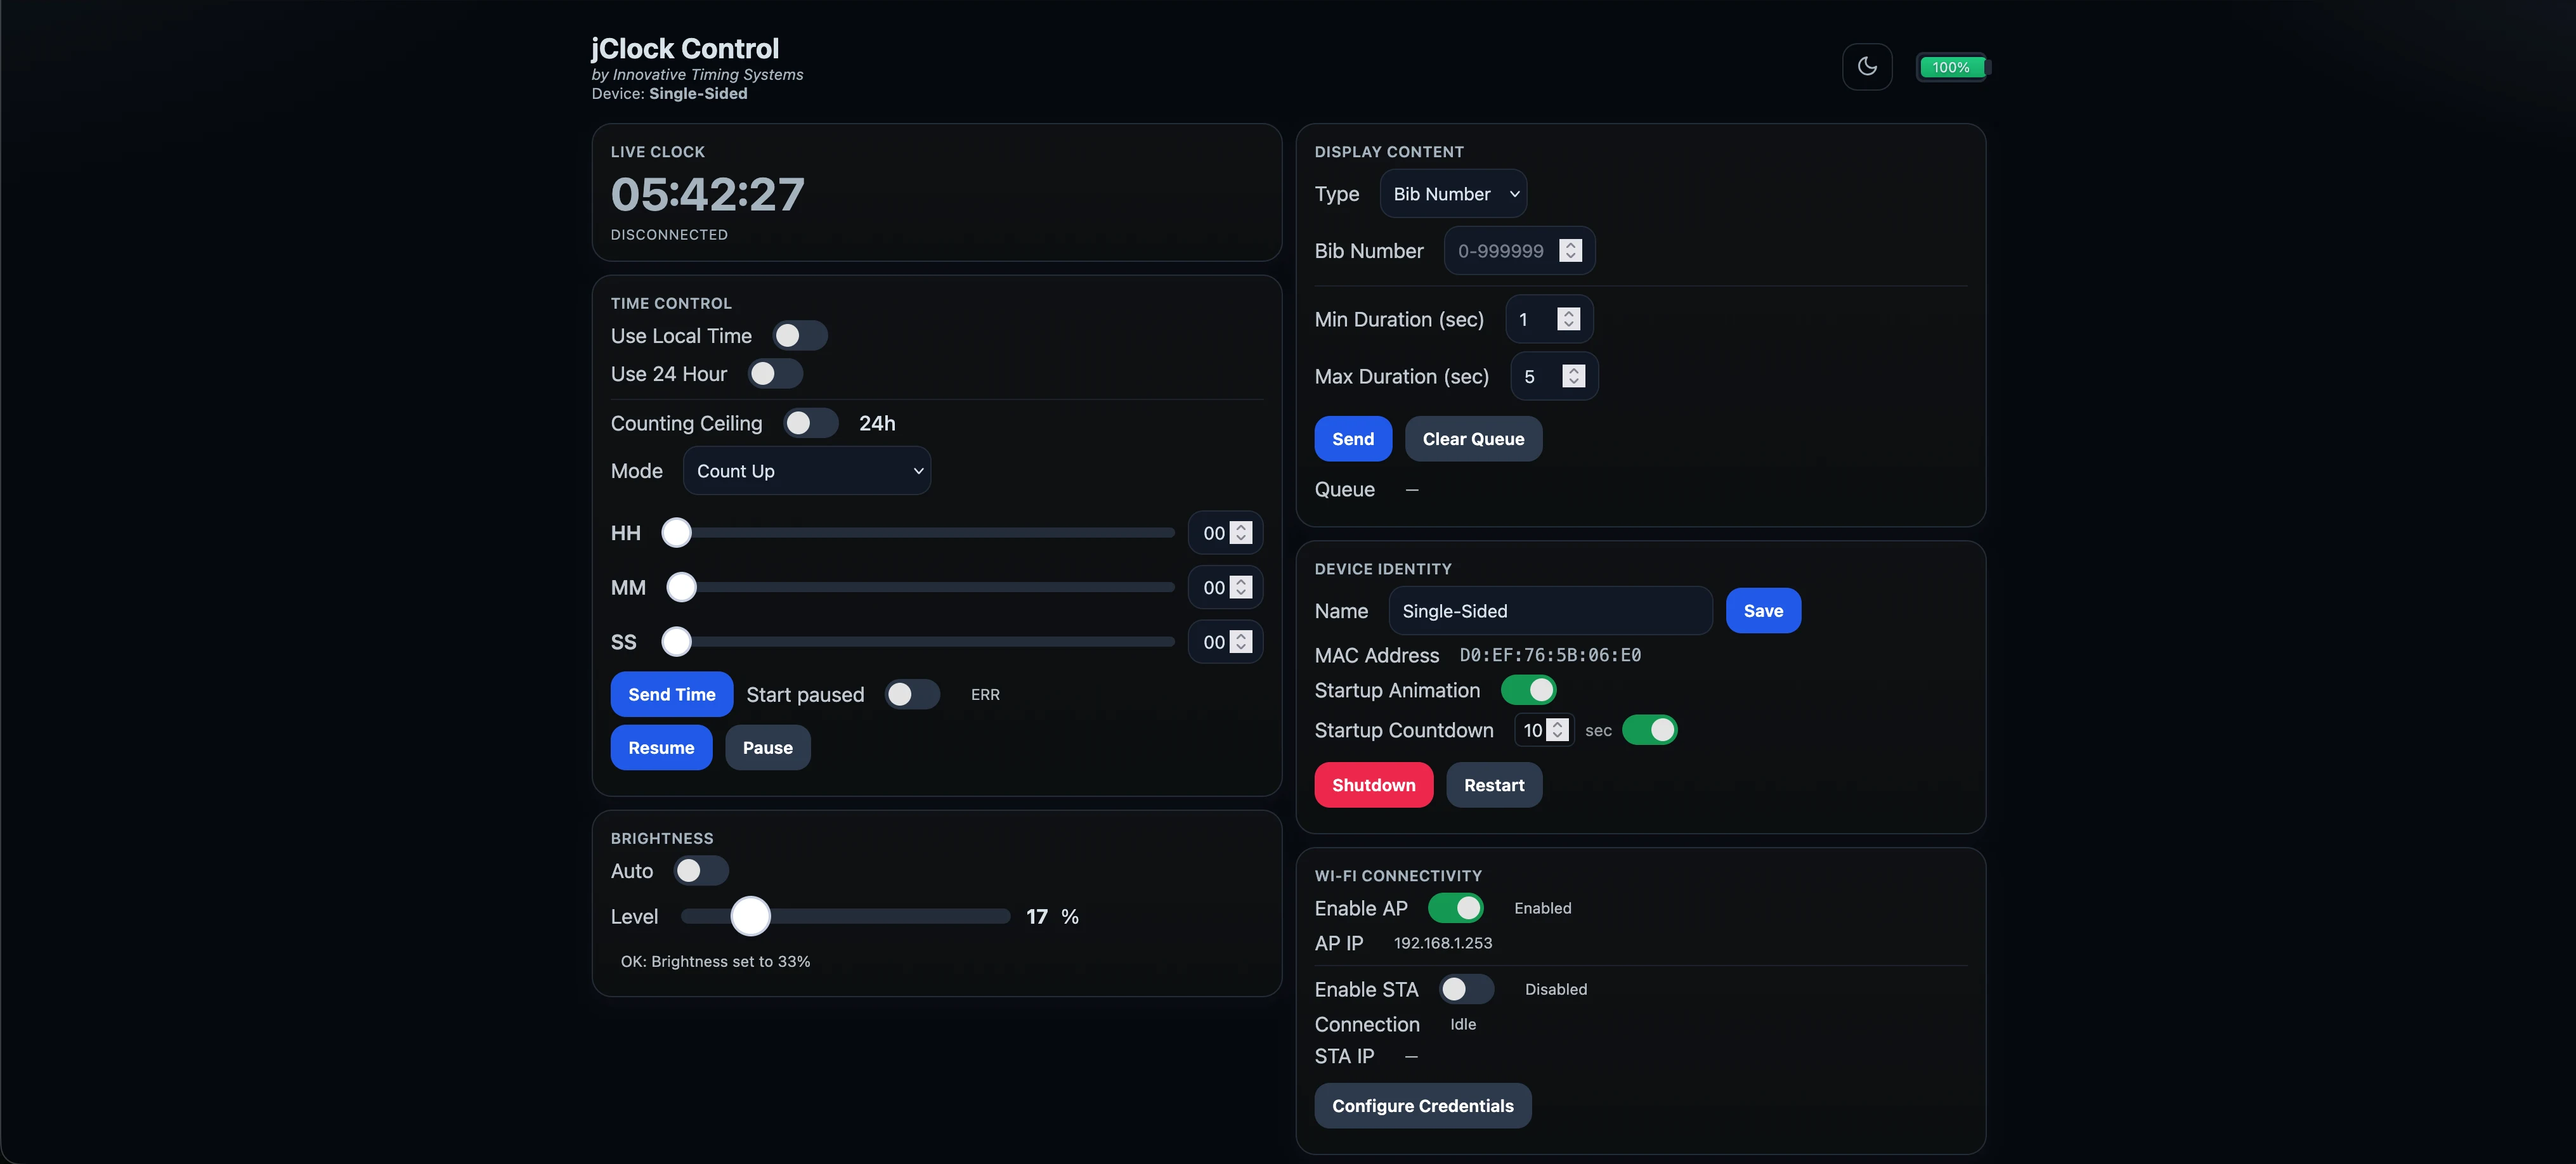Send the display content with Send
This screenshot has height=1164, width=2576.
coord(1353,439)
